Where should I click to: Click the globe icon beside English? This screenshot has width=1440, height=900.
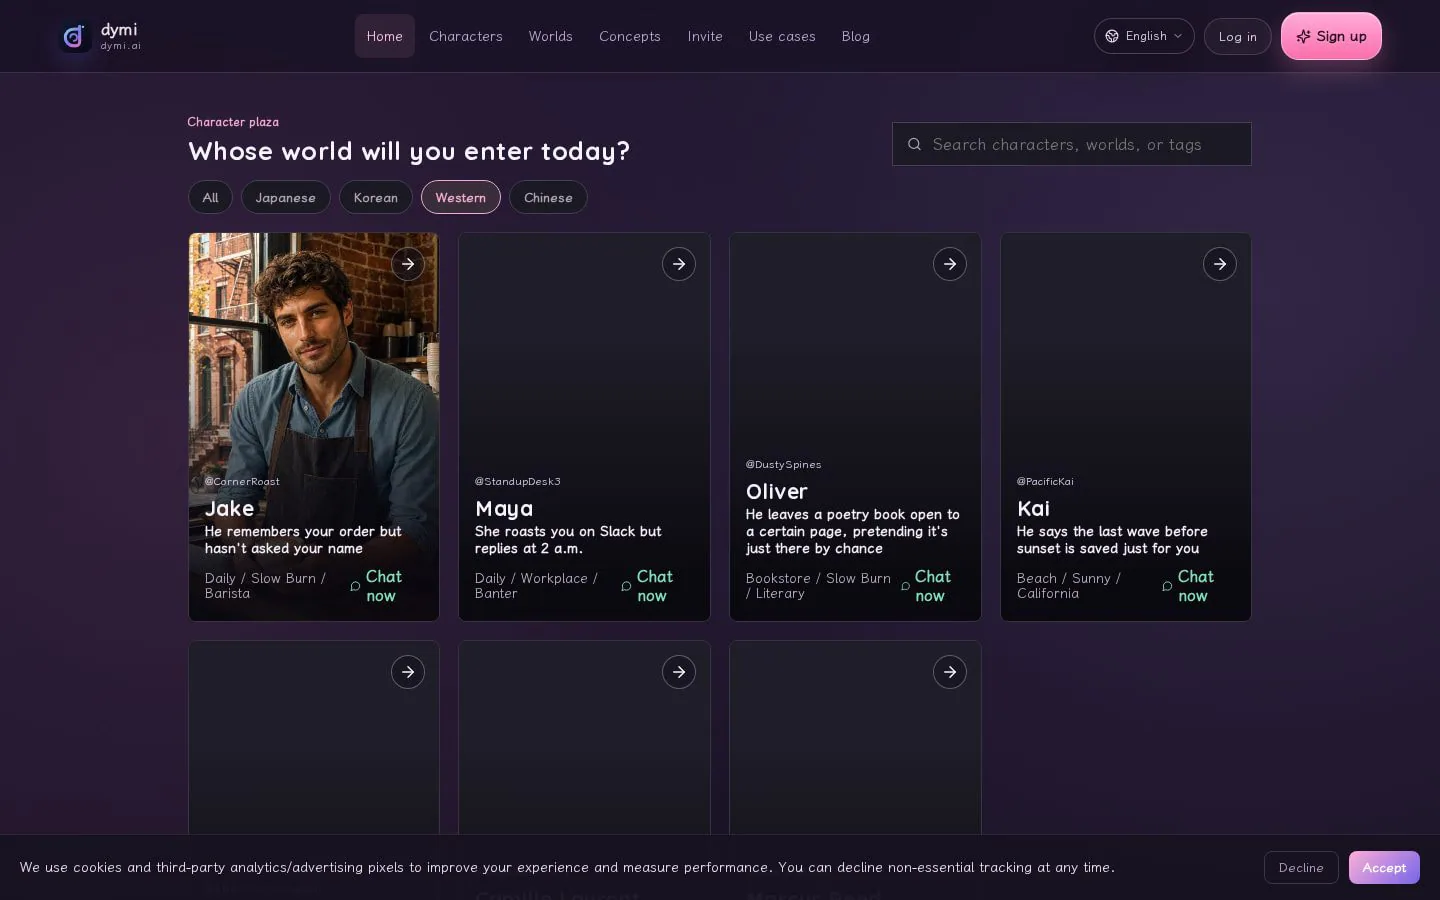pyautogui.click(x=1112, y=36)
